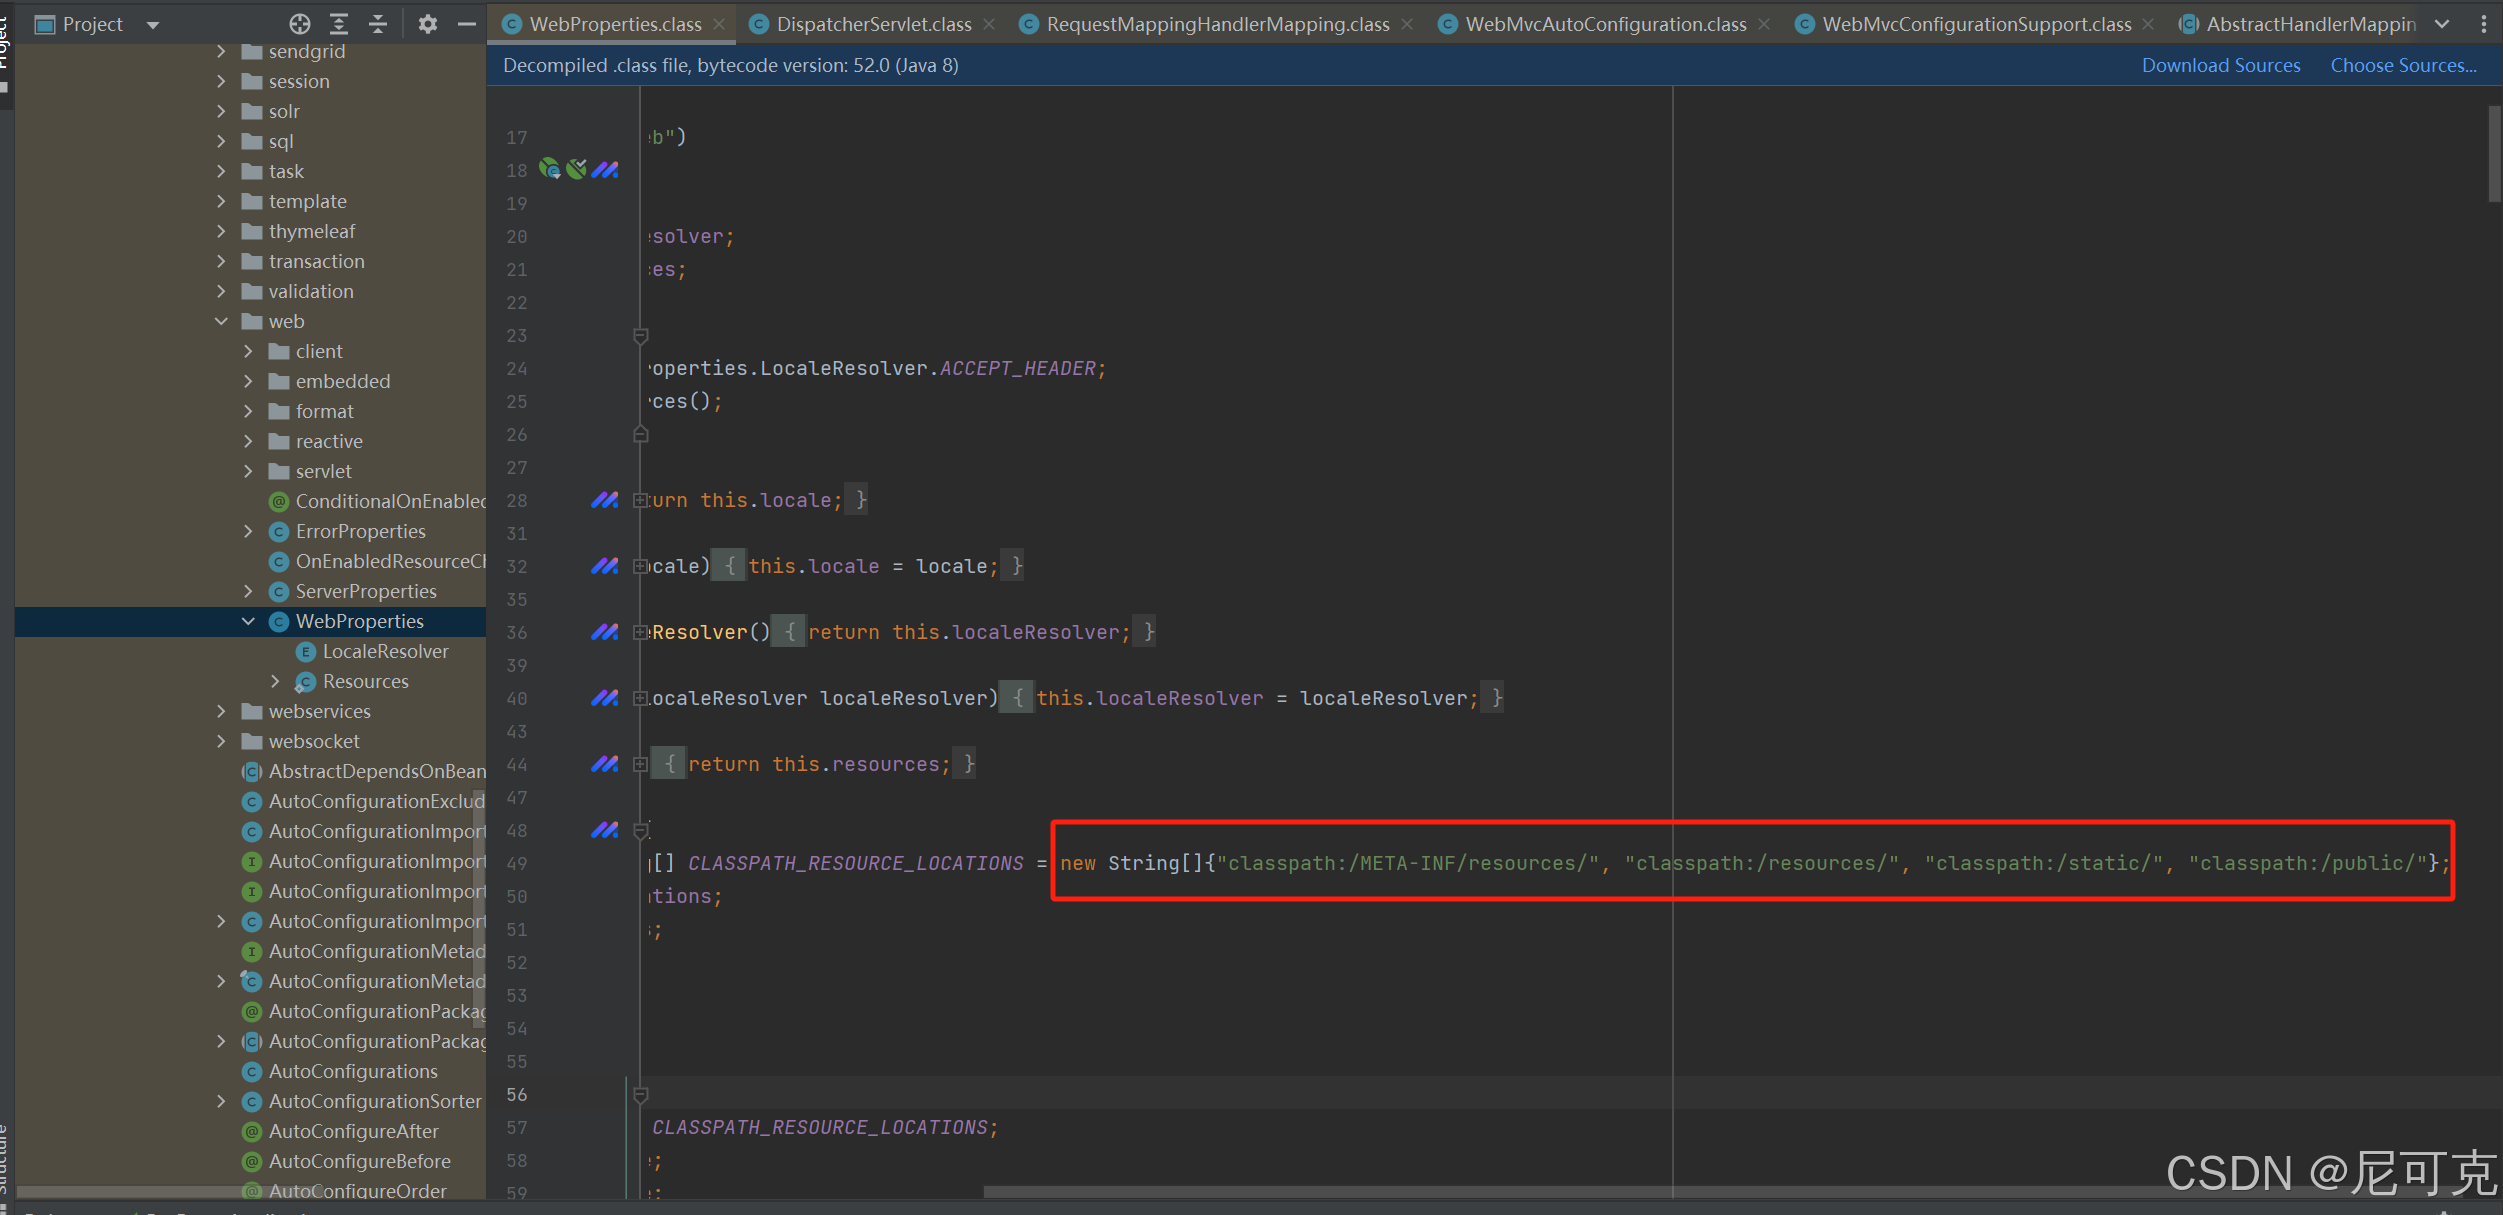Screen dimensions: 2503x1215
Task: Hide the Project panel with the minus icon
Action: (x=466, y=24)
